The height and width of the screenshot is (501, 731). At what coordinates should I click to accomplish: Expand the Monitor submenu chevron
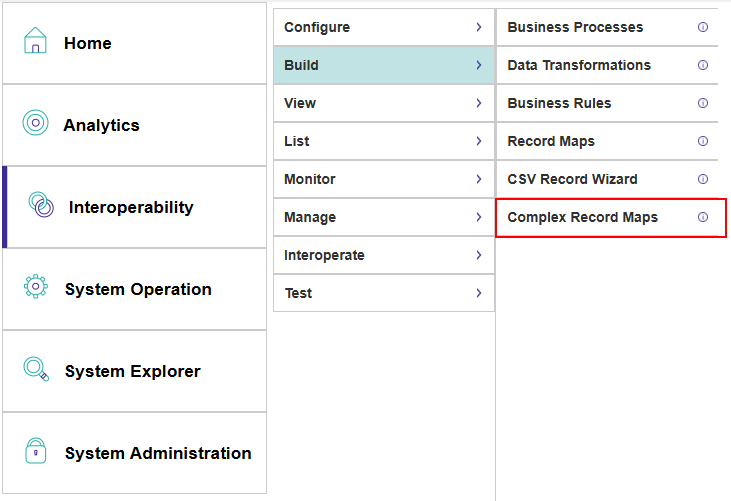(480, 179)
